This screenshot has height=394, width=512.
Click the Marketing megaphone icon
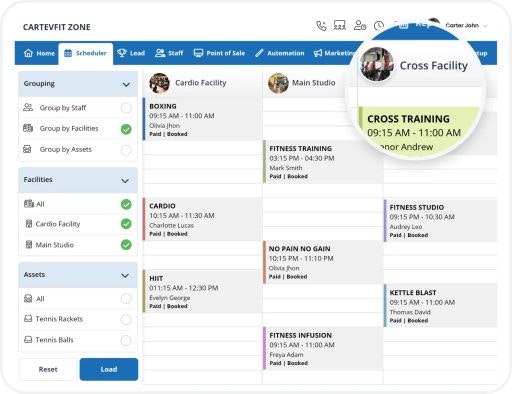[318, 53]
